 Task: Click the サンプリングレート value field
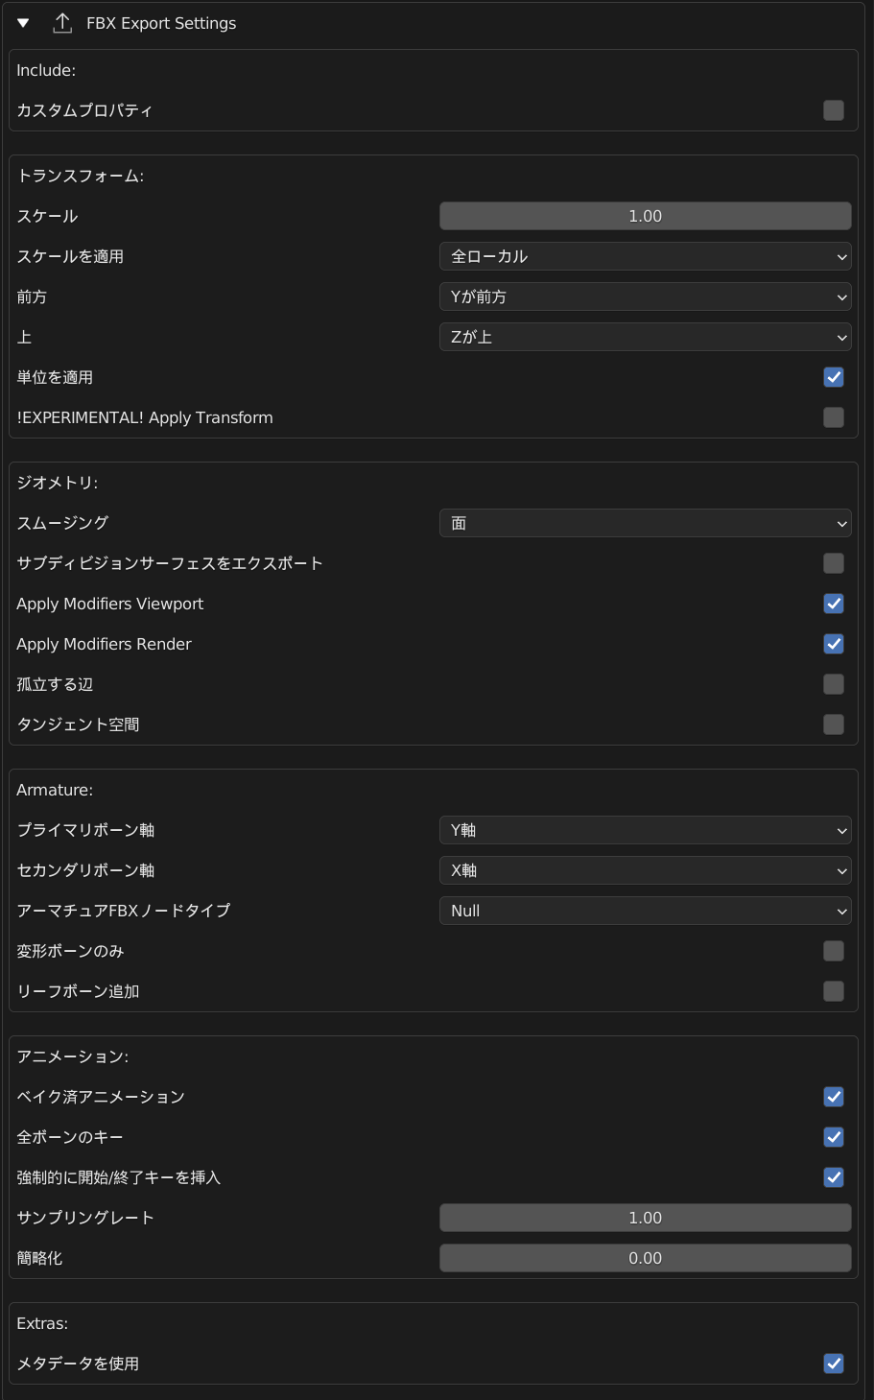[645, 1217]
